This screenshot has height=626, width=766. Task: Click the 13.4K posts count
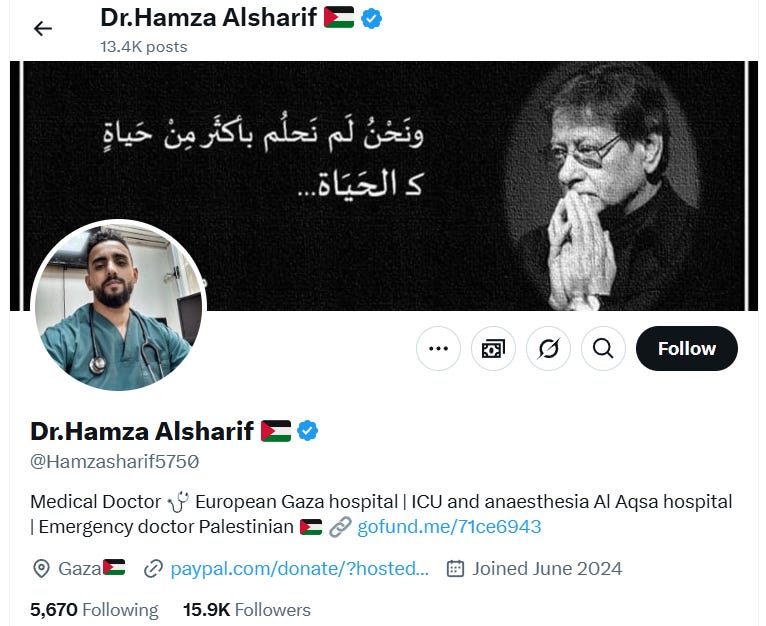tap(144, 47)
